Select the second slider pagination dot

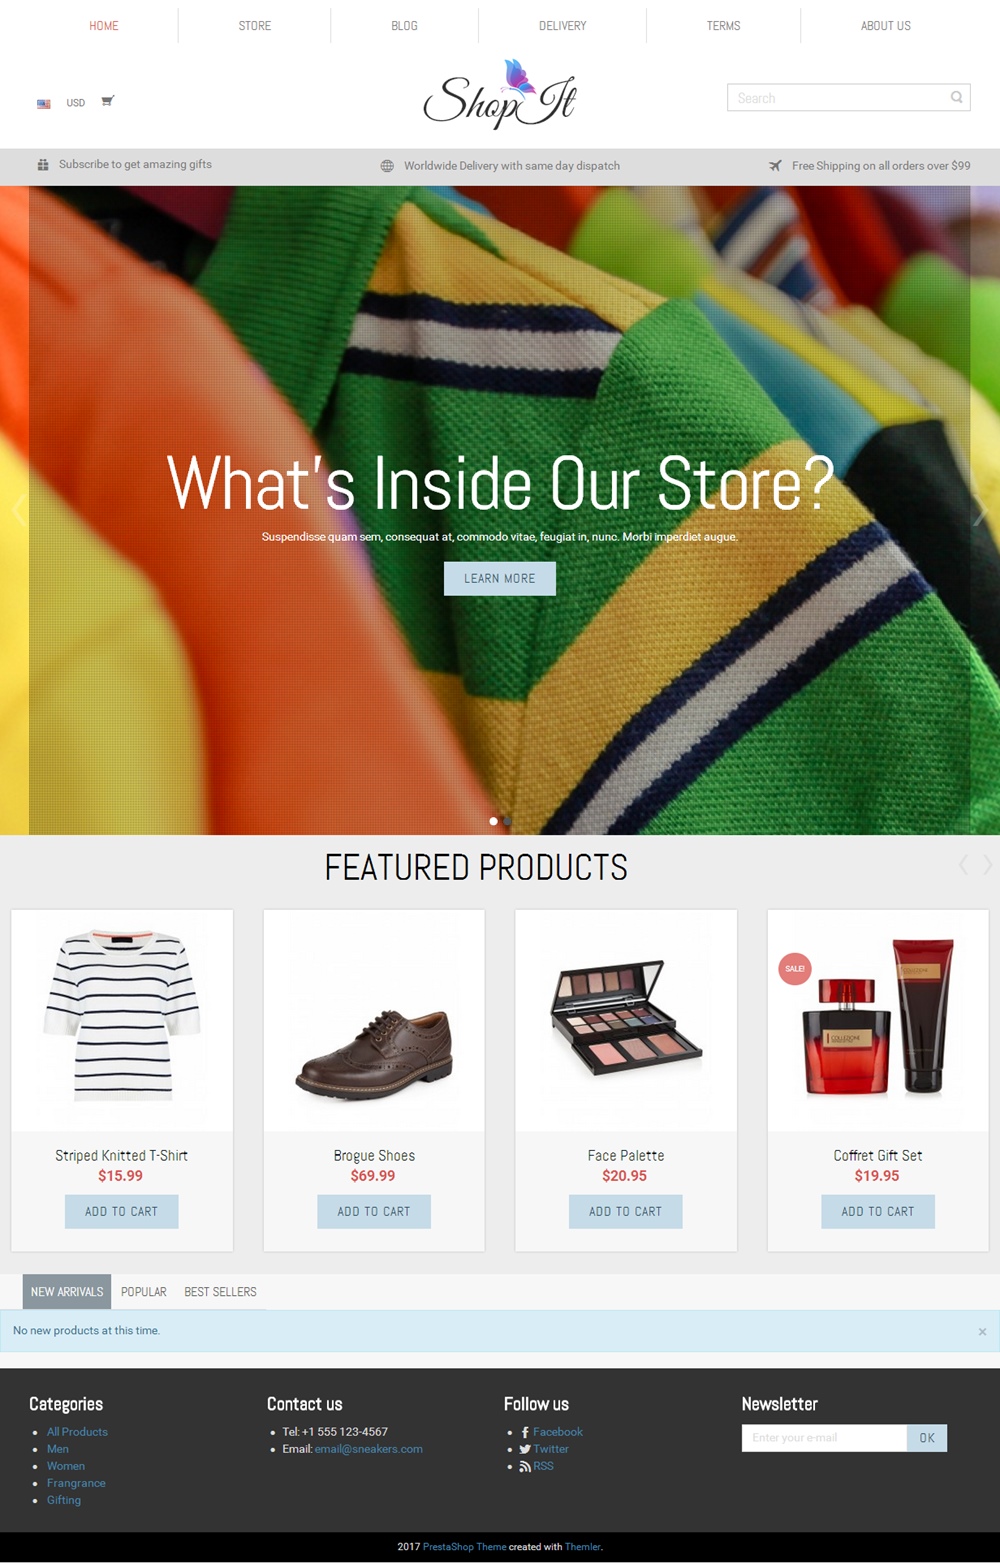(507, 821)
